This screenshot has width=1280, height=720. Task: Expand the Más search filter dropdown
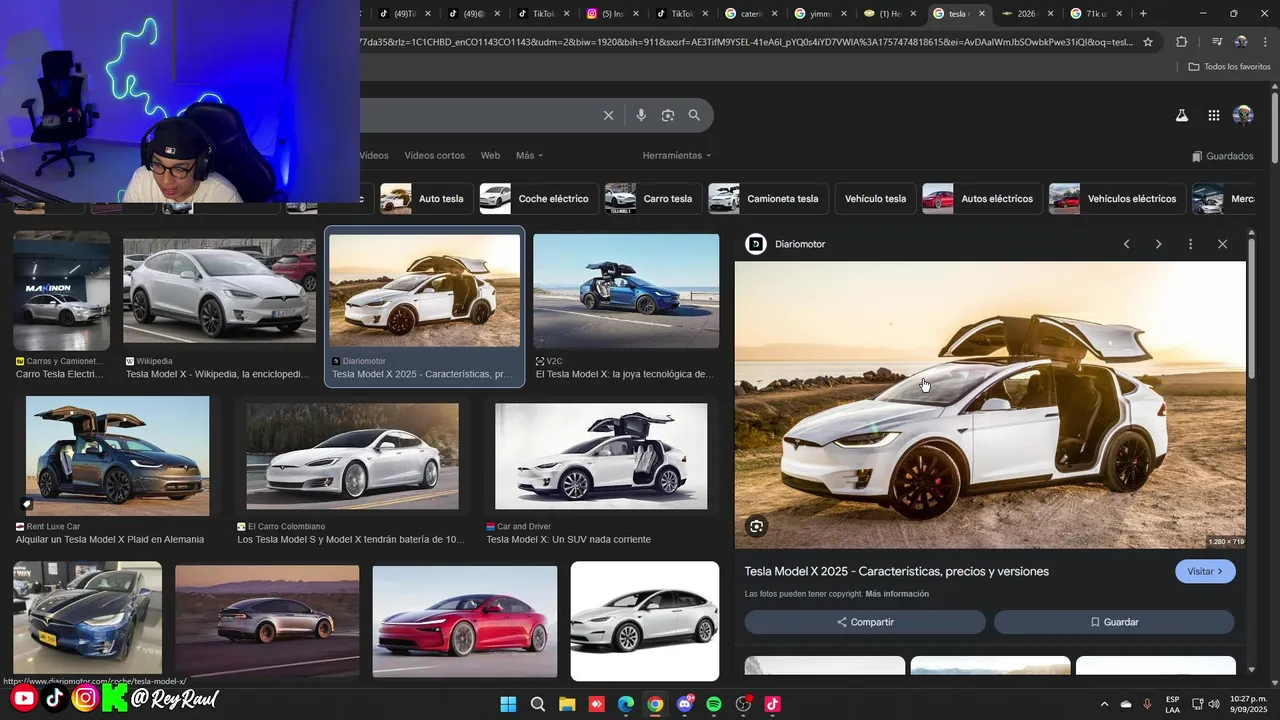point(529,155)
